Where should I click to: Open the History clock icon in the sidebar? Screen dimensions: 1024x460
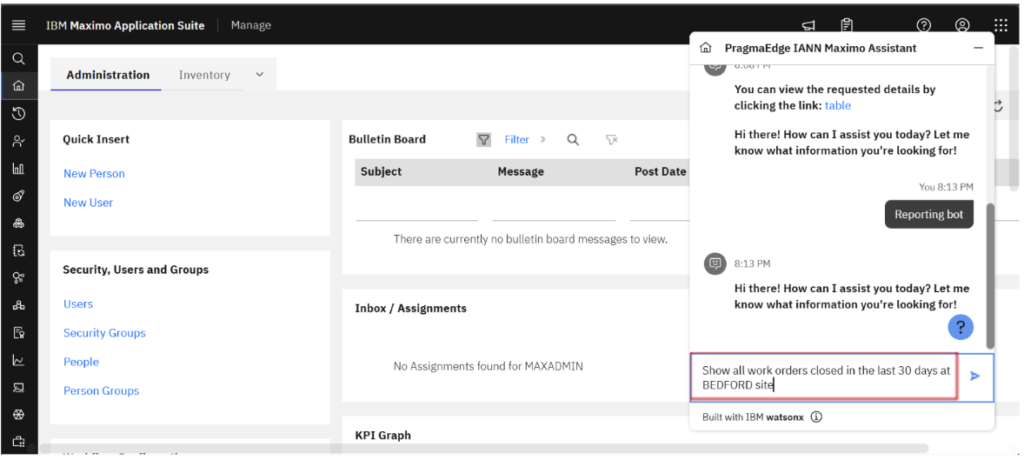(x=18, y=114)
